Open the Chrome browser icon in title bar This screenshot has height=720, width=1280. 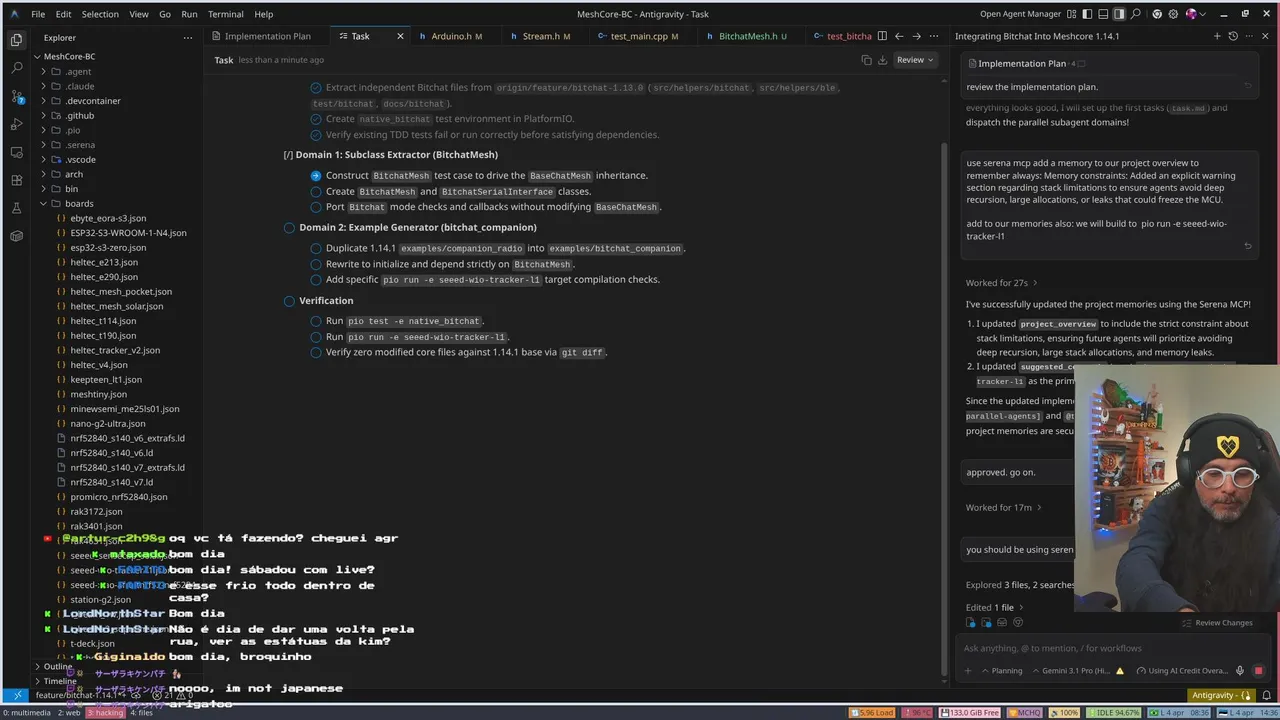[x=1157, y=14]
